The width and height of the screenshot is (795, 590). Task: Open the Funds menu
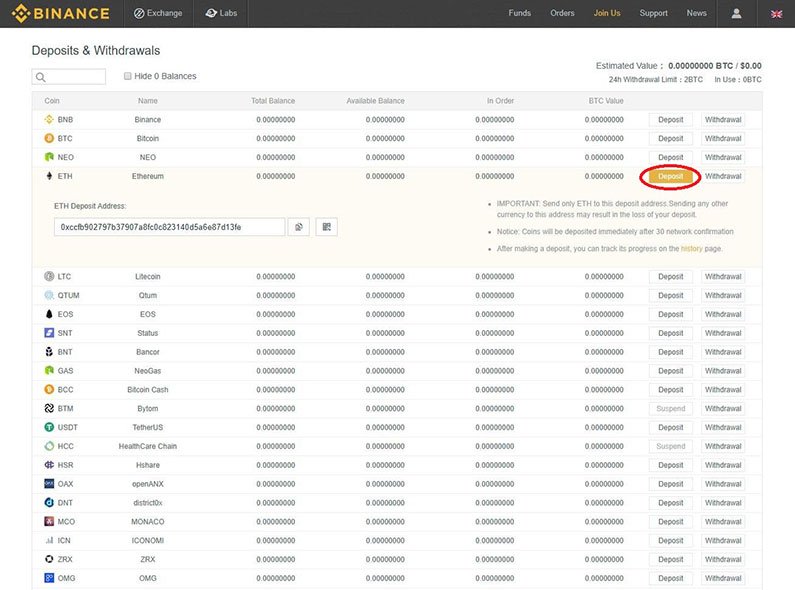coord(520,13)
